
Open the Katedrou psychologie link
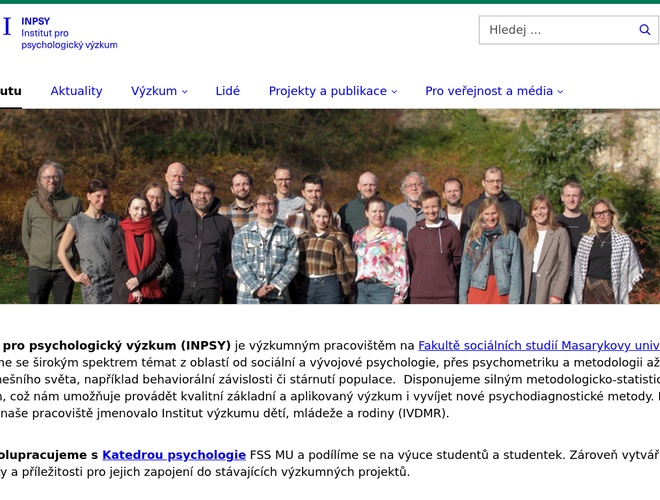click(174, 455)
